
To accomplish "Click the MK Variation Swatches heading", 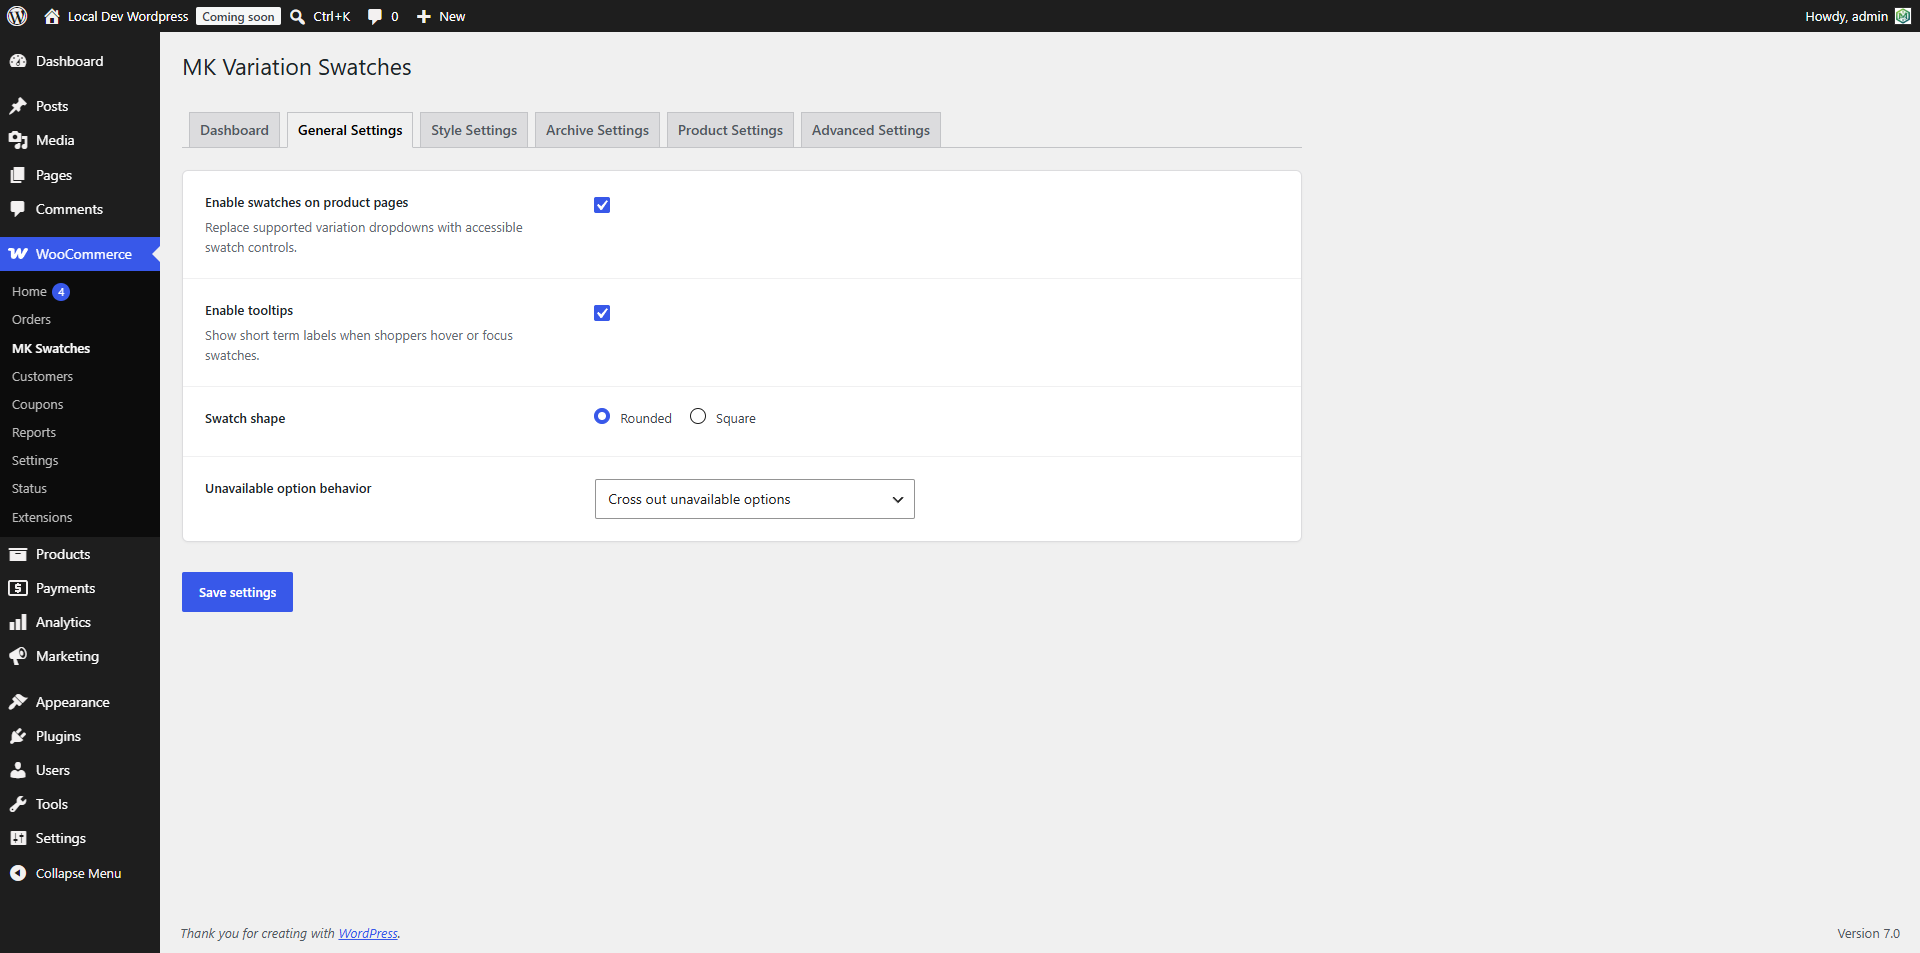I will click(297, 67).
